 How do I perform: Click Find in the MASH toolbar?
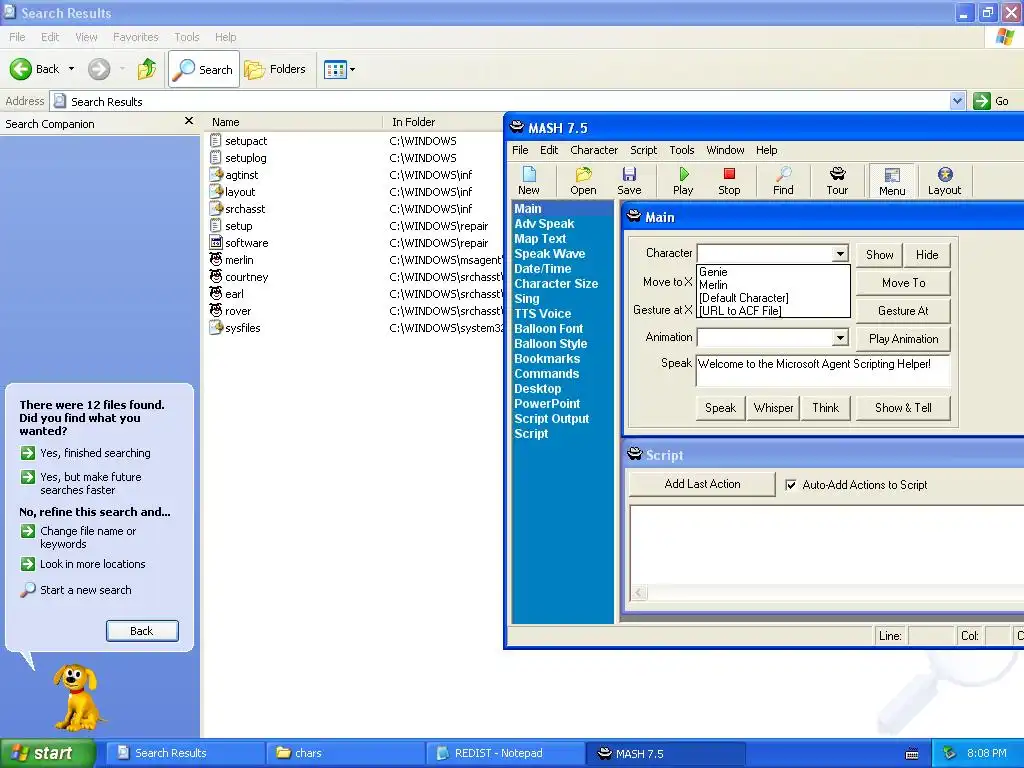783,180
